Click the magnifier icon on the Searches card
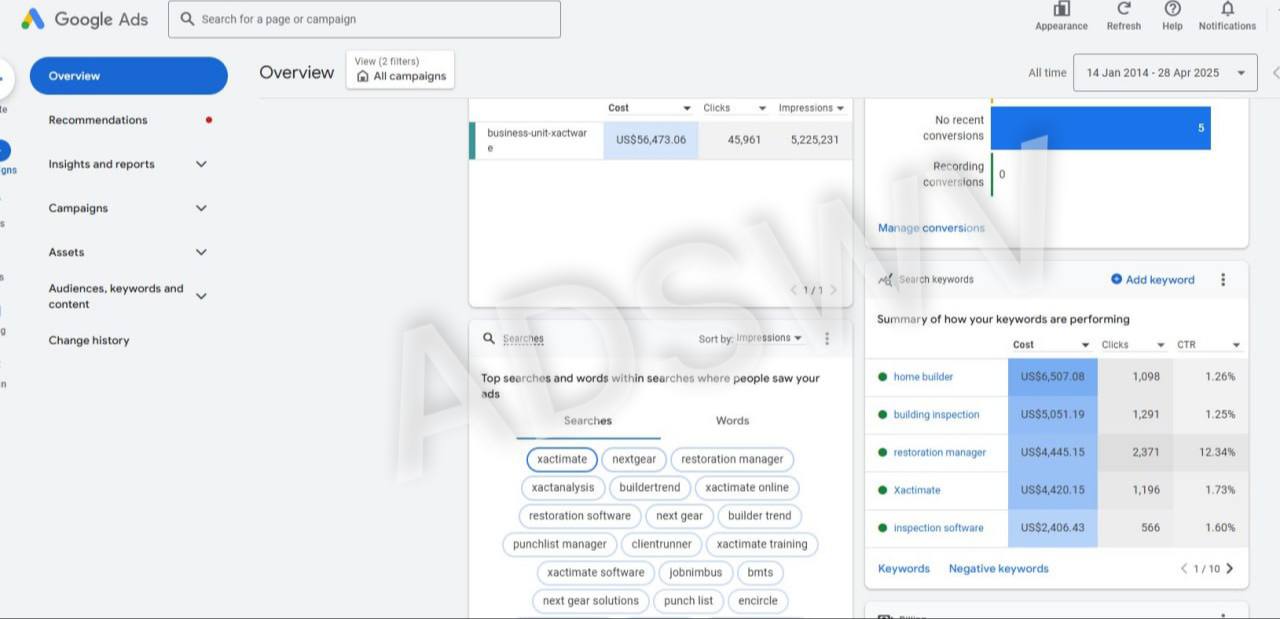Viewport: 1280px width, 619px height. coord(489,339)
